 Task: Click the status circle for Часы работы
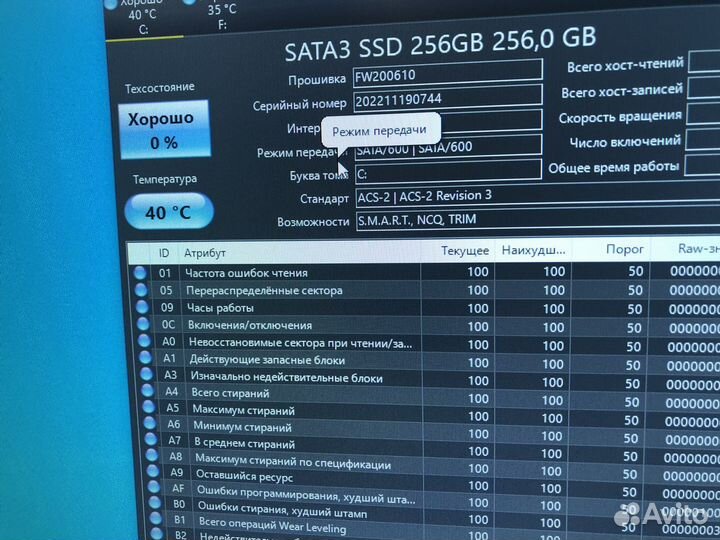[x=141, y=307]
